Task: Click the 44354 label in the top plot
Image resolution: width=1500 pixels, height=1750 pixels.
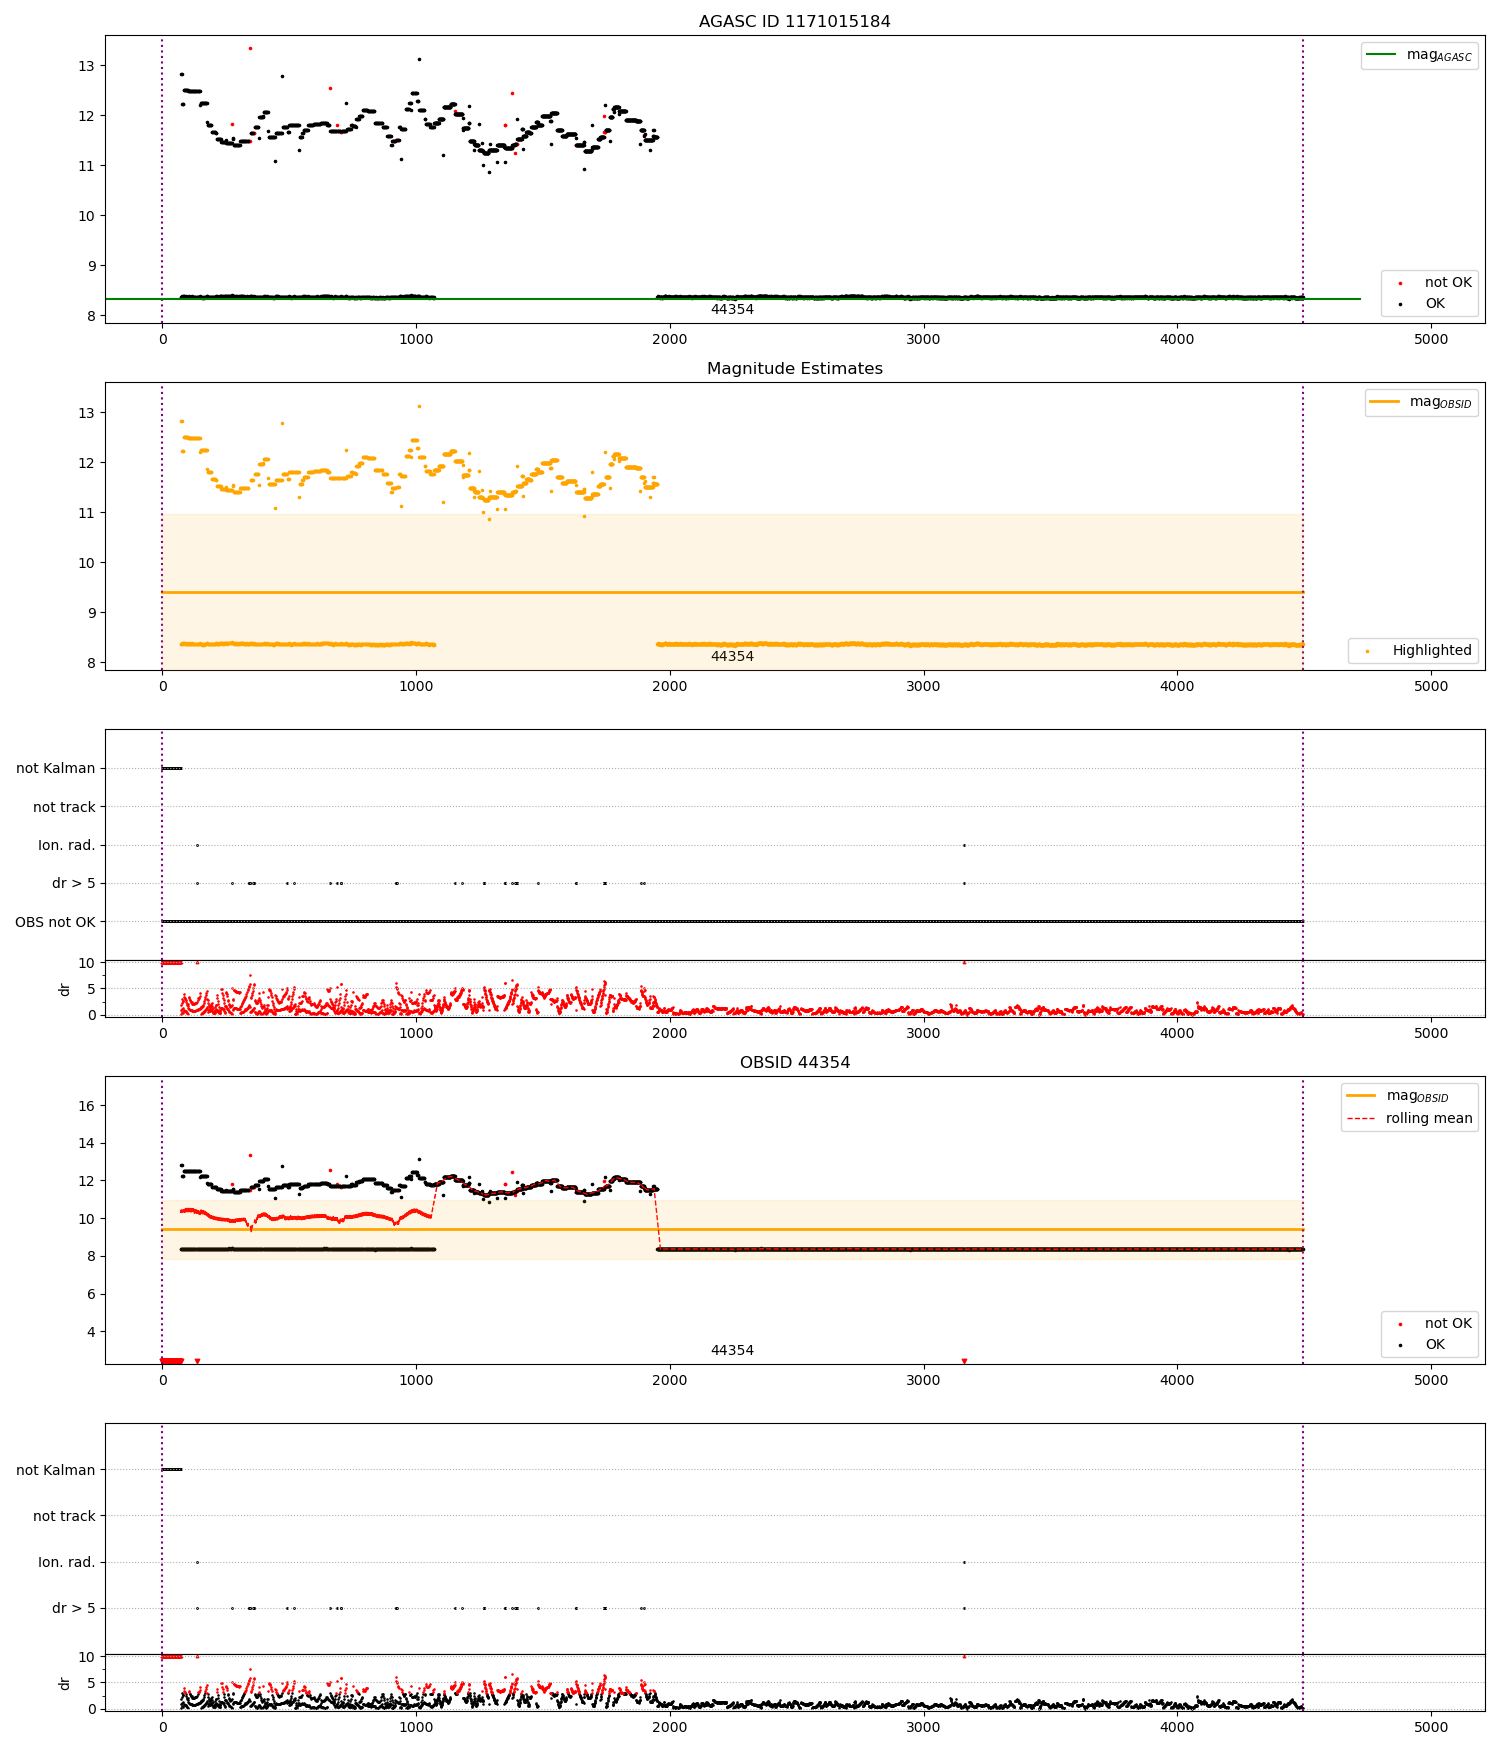Action: coord(732,309)
